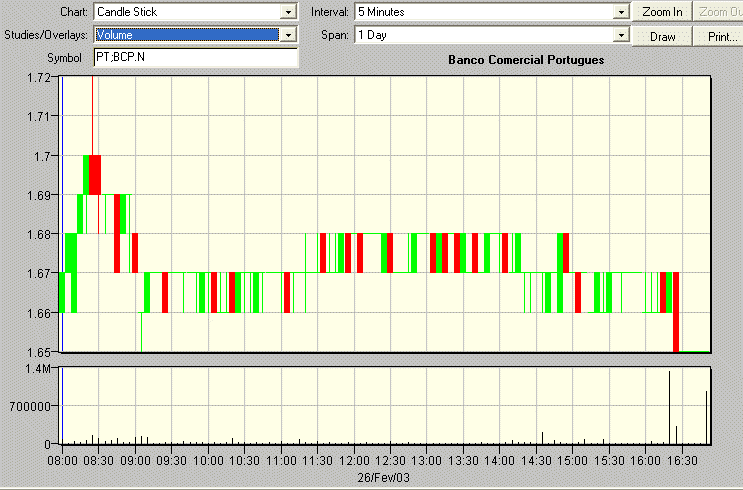Click the Zoom In button
The height and width of the screenshot is (490, 743).
[662, 12]
